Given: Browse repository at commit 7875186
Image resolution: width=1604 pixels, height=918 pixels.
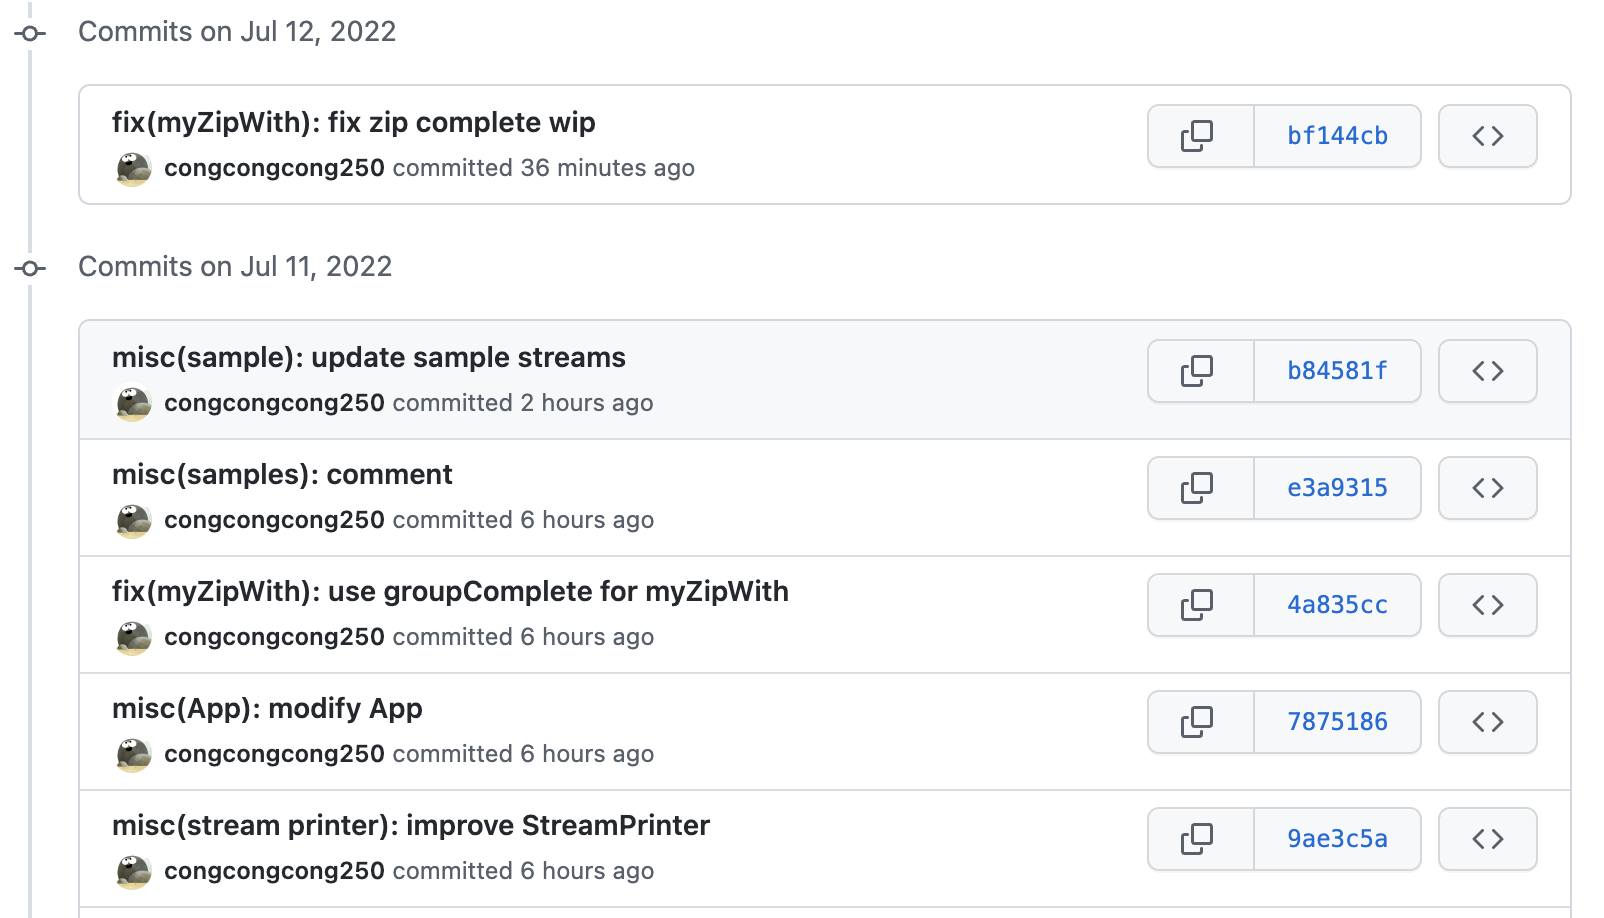Looking at the screenshot, I should click(1487, 722).
